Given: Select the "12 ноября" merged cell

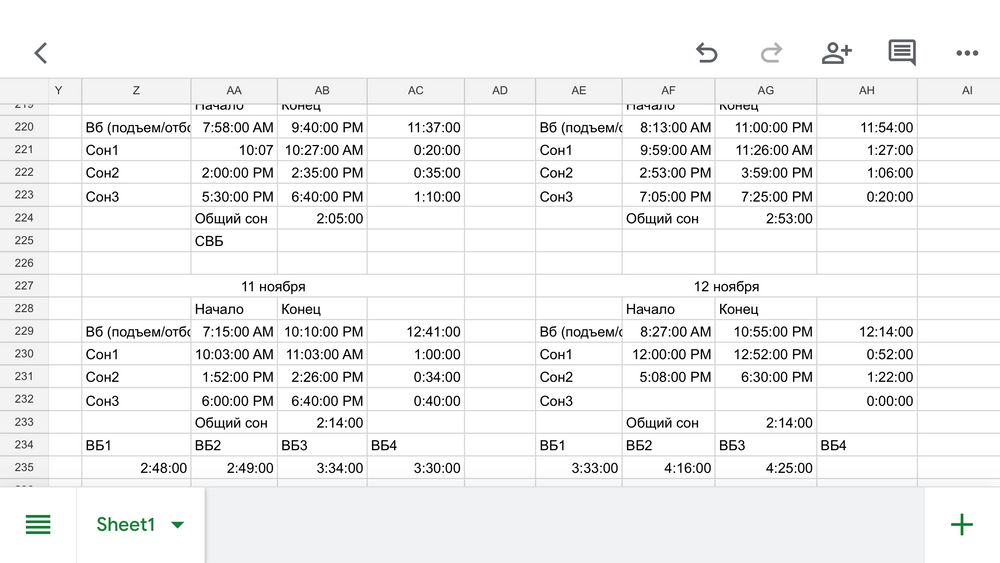Looking at the screenshot, I should coord(726,286).
